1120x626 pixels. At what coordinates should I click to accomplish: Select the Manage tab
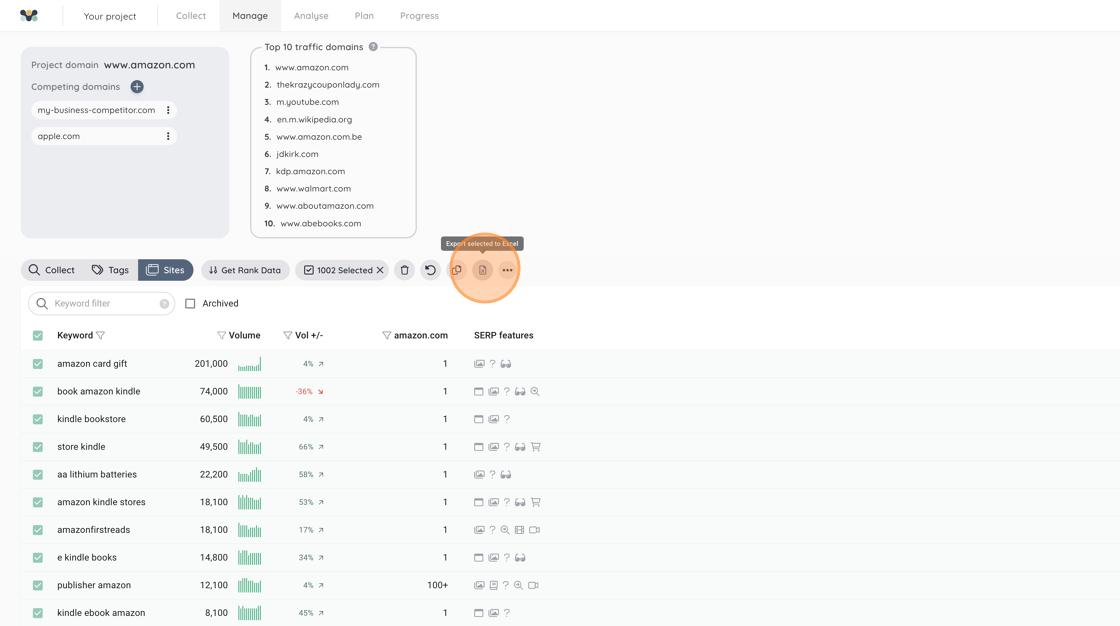pyautogui.click(x=250, y=16)
